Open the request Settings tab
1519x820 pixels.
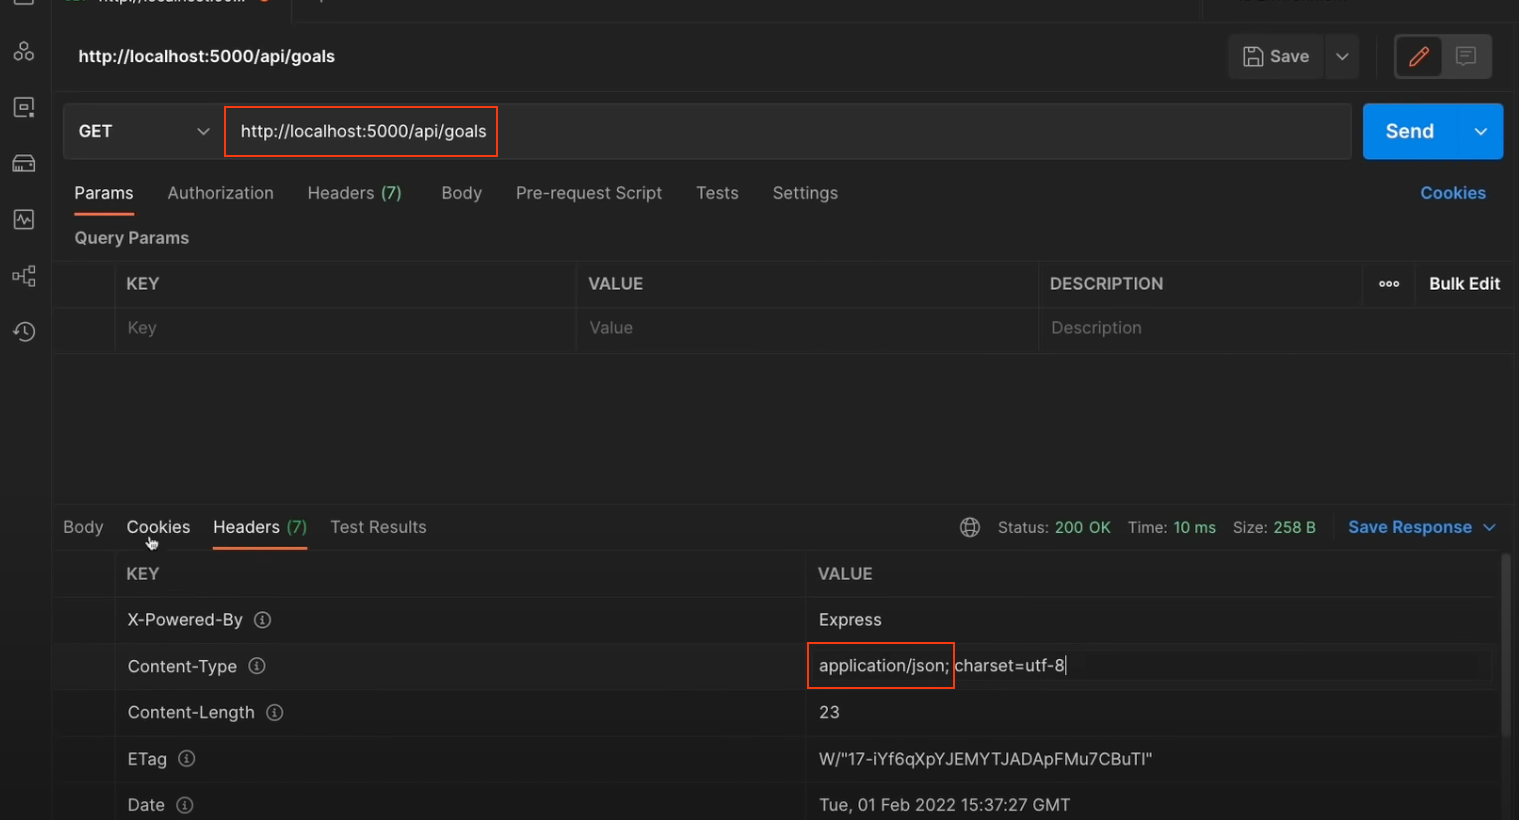click(805, 193)
